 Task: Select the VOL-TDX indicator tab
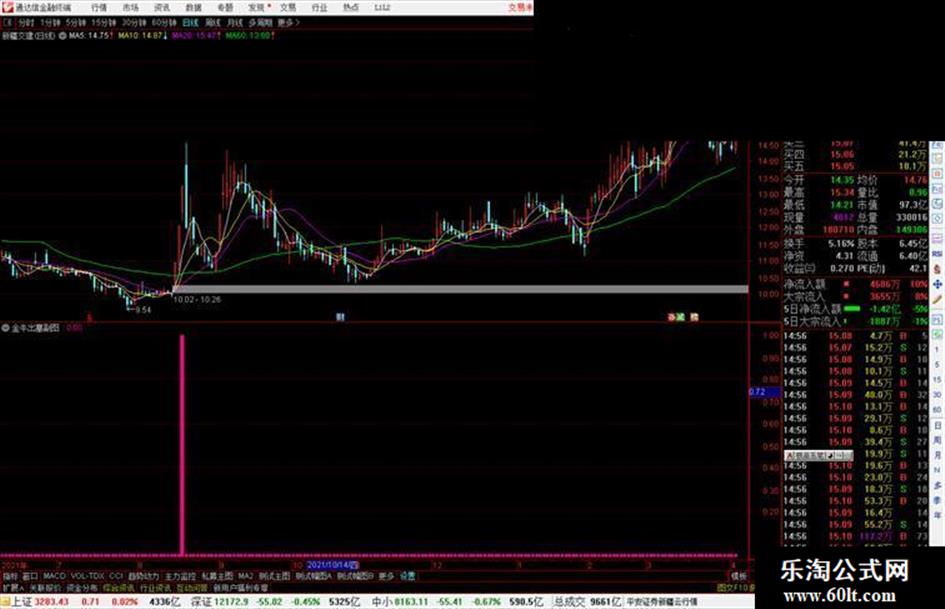(87, 576)
